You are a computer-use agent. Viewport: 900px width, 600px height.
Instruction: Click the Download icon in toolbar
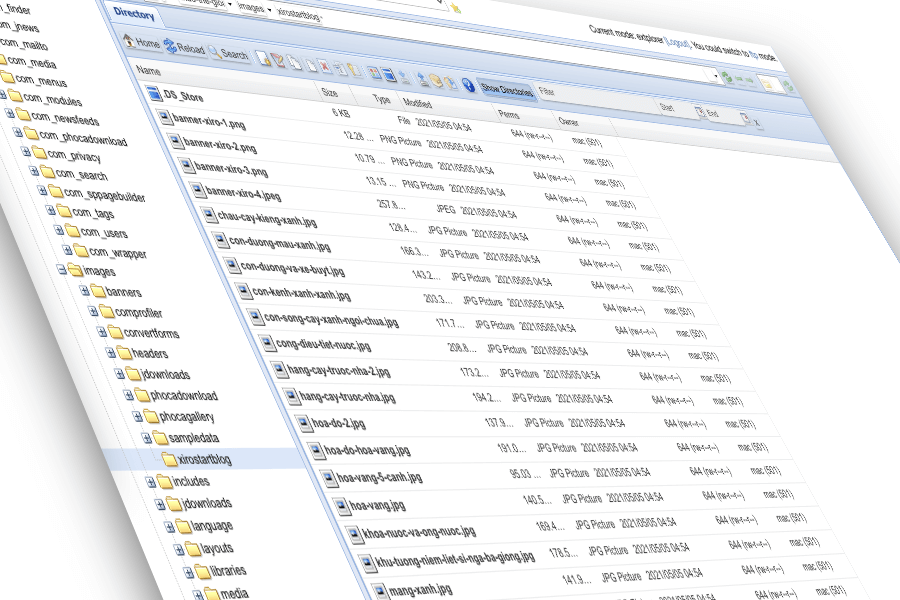coord(404,77)
